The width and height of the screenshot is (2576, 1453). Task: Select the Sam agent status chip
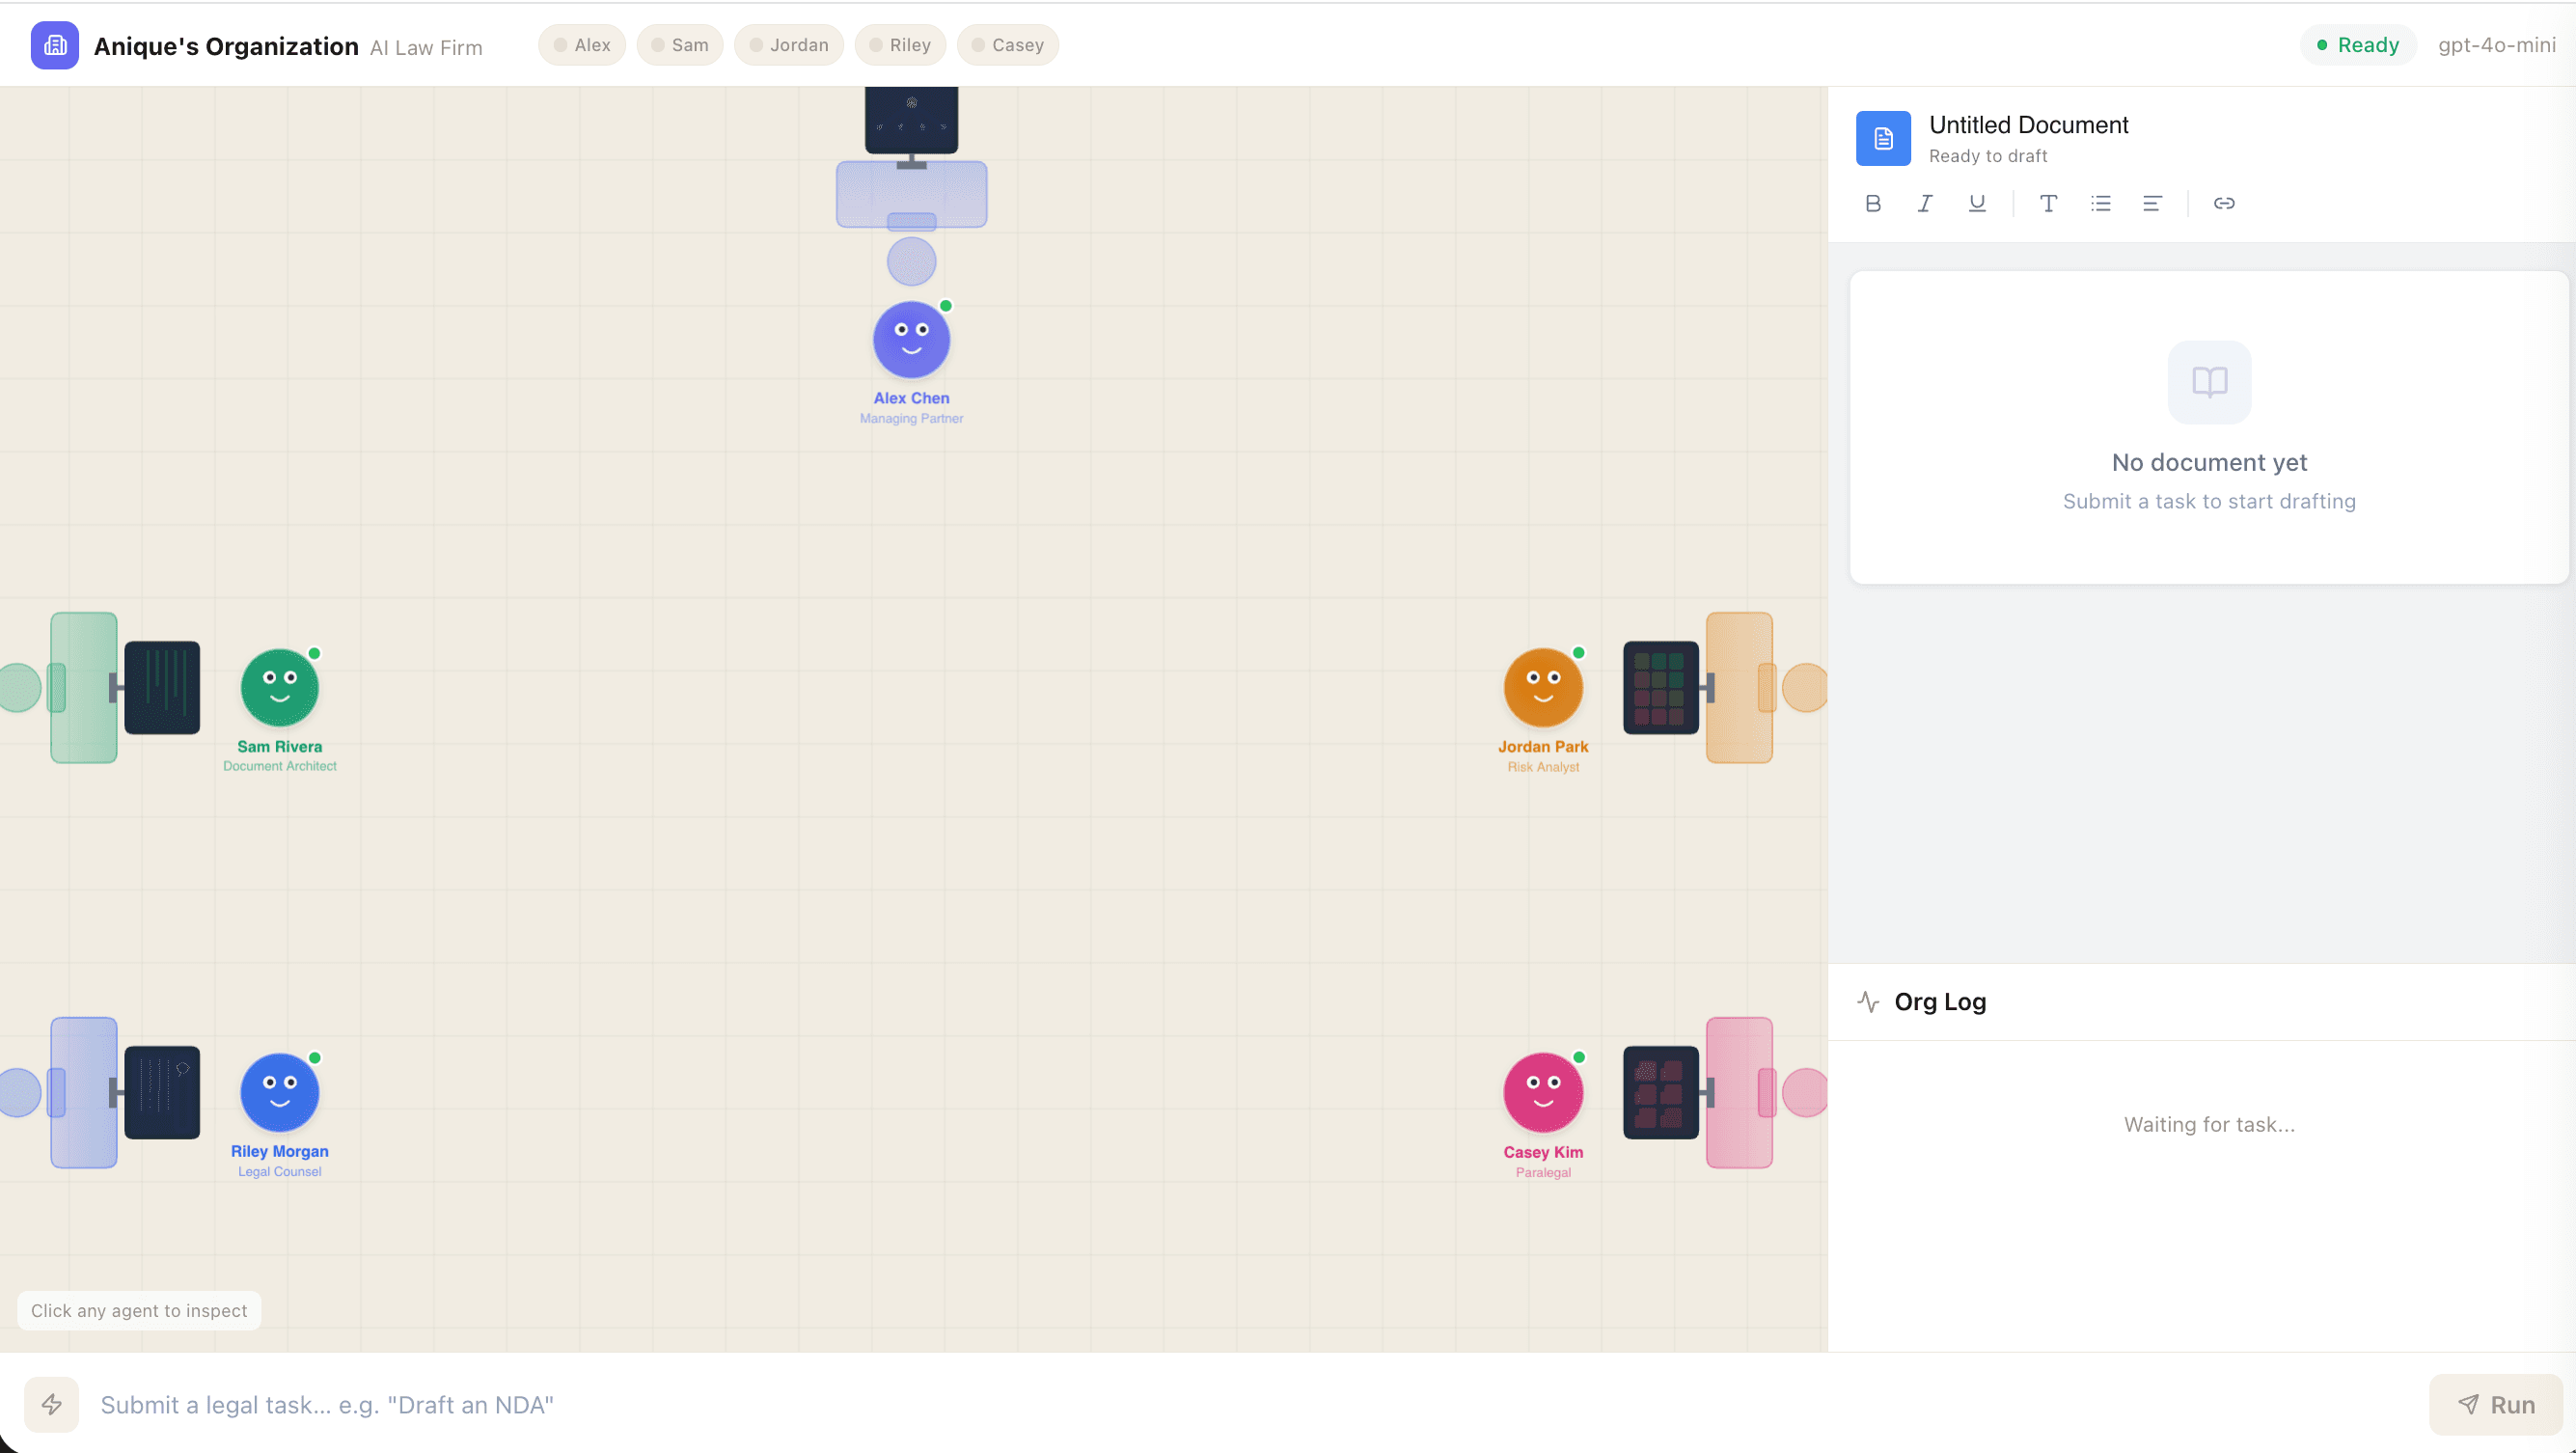[680, 45]
